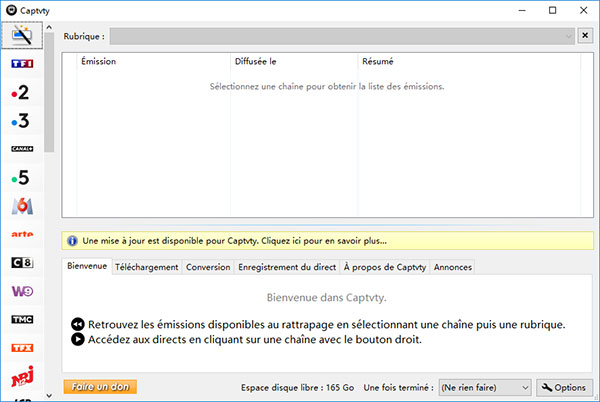Click the 'Bienvenue dans Captvty.' heading
600x402 pixels.
(x=326, y=298)
